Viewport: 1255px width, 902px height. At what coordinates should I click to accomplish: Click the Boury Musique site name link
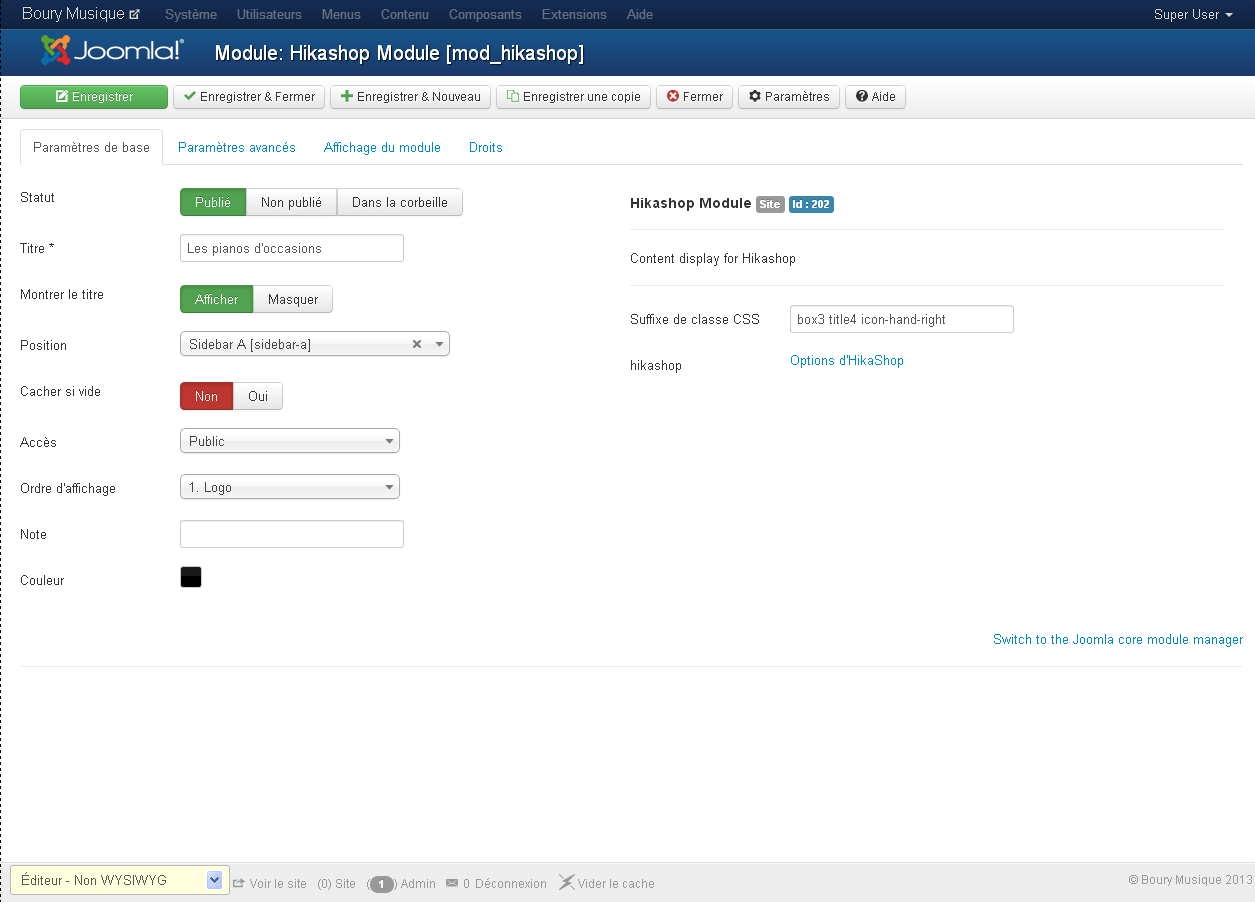pyautogui.click(x=73, y=14)
